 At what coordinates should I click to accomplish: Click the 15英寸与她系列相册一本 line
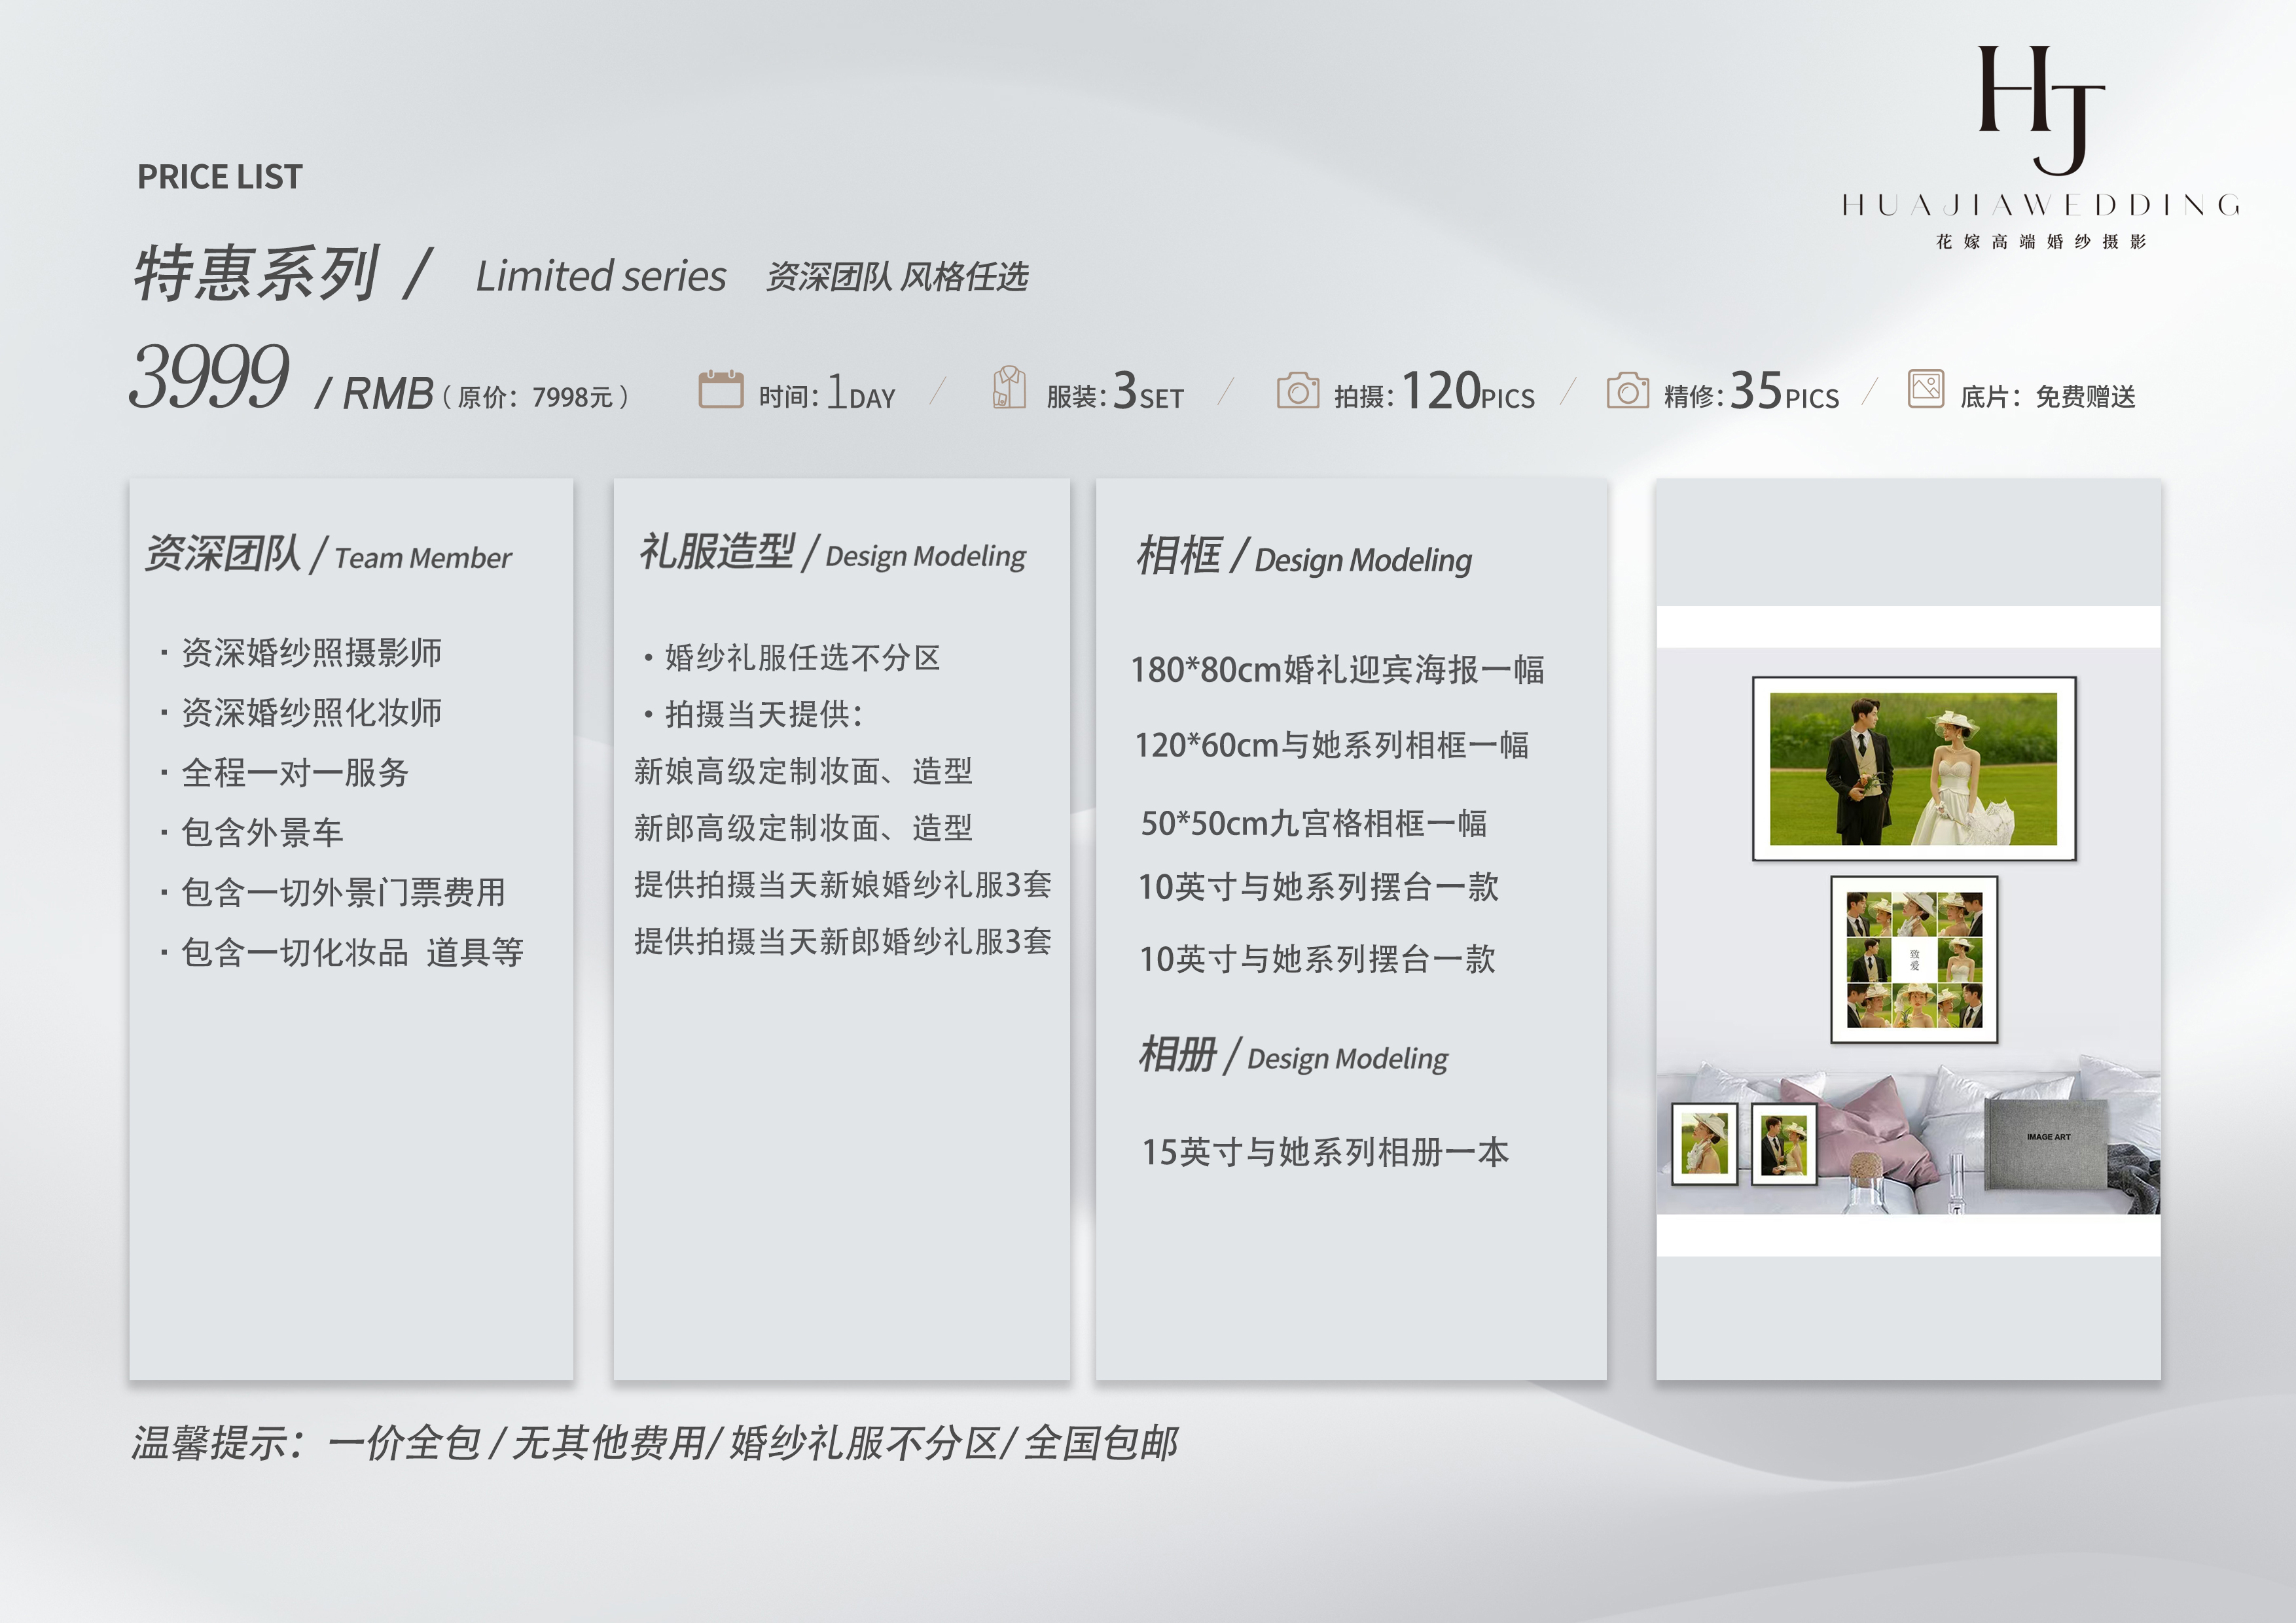pyautogui.click(x=1325, y=1153)
